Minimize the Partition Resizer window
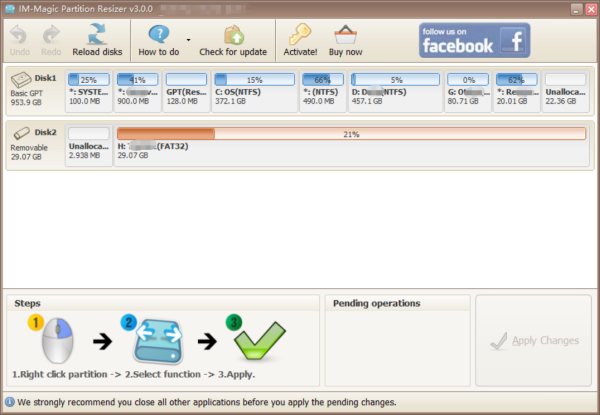Viewport: 600px width, 415px height. pyautogui.click(x=576, y=9)
